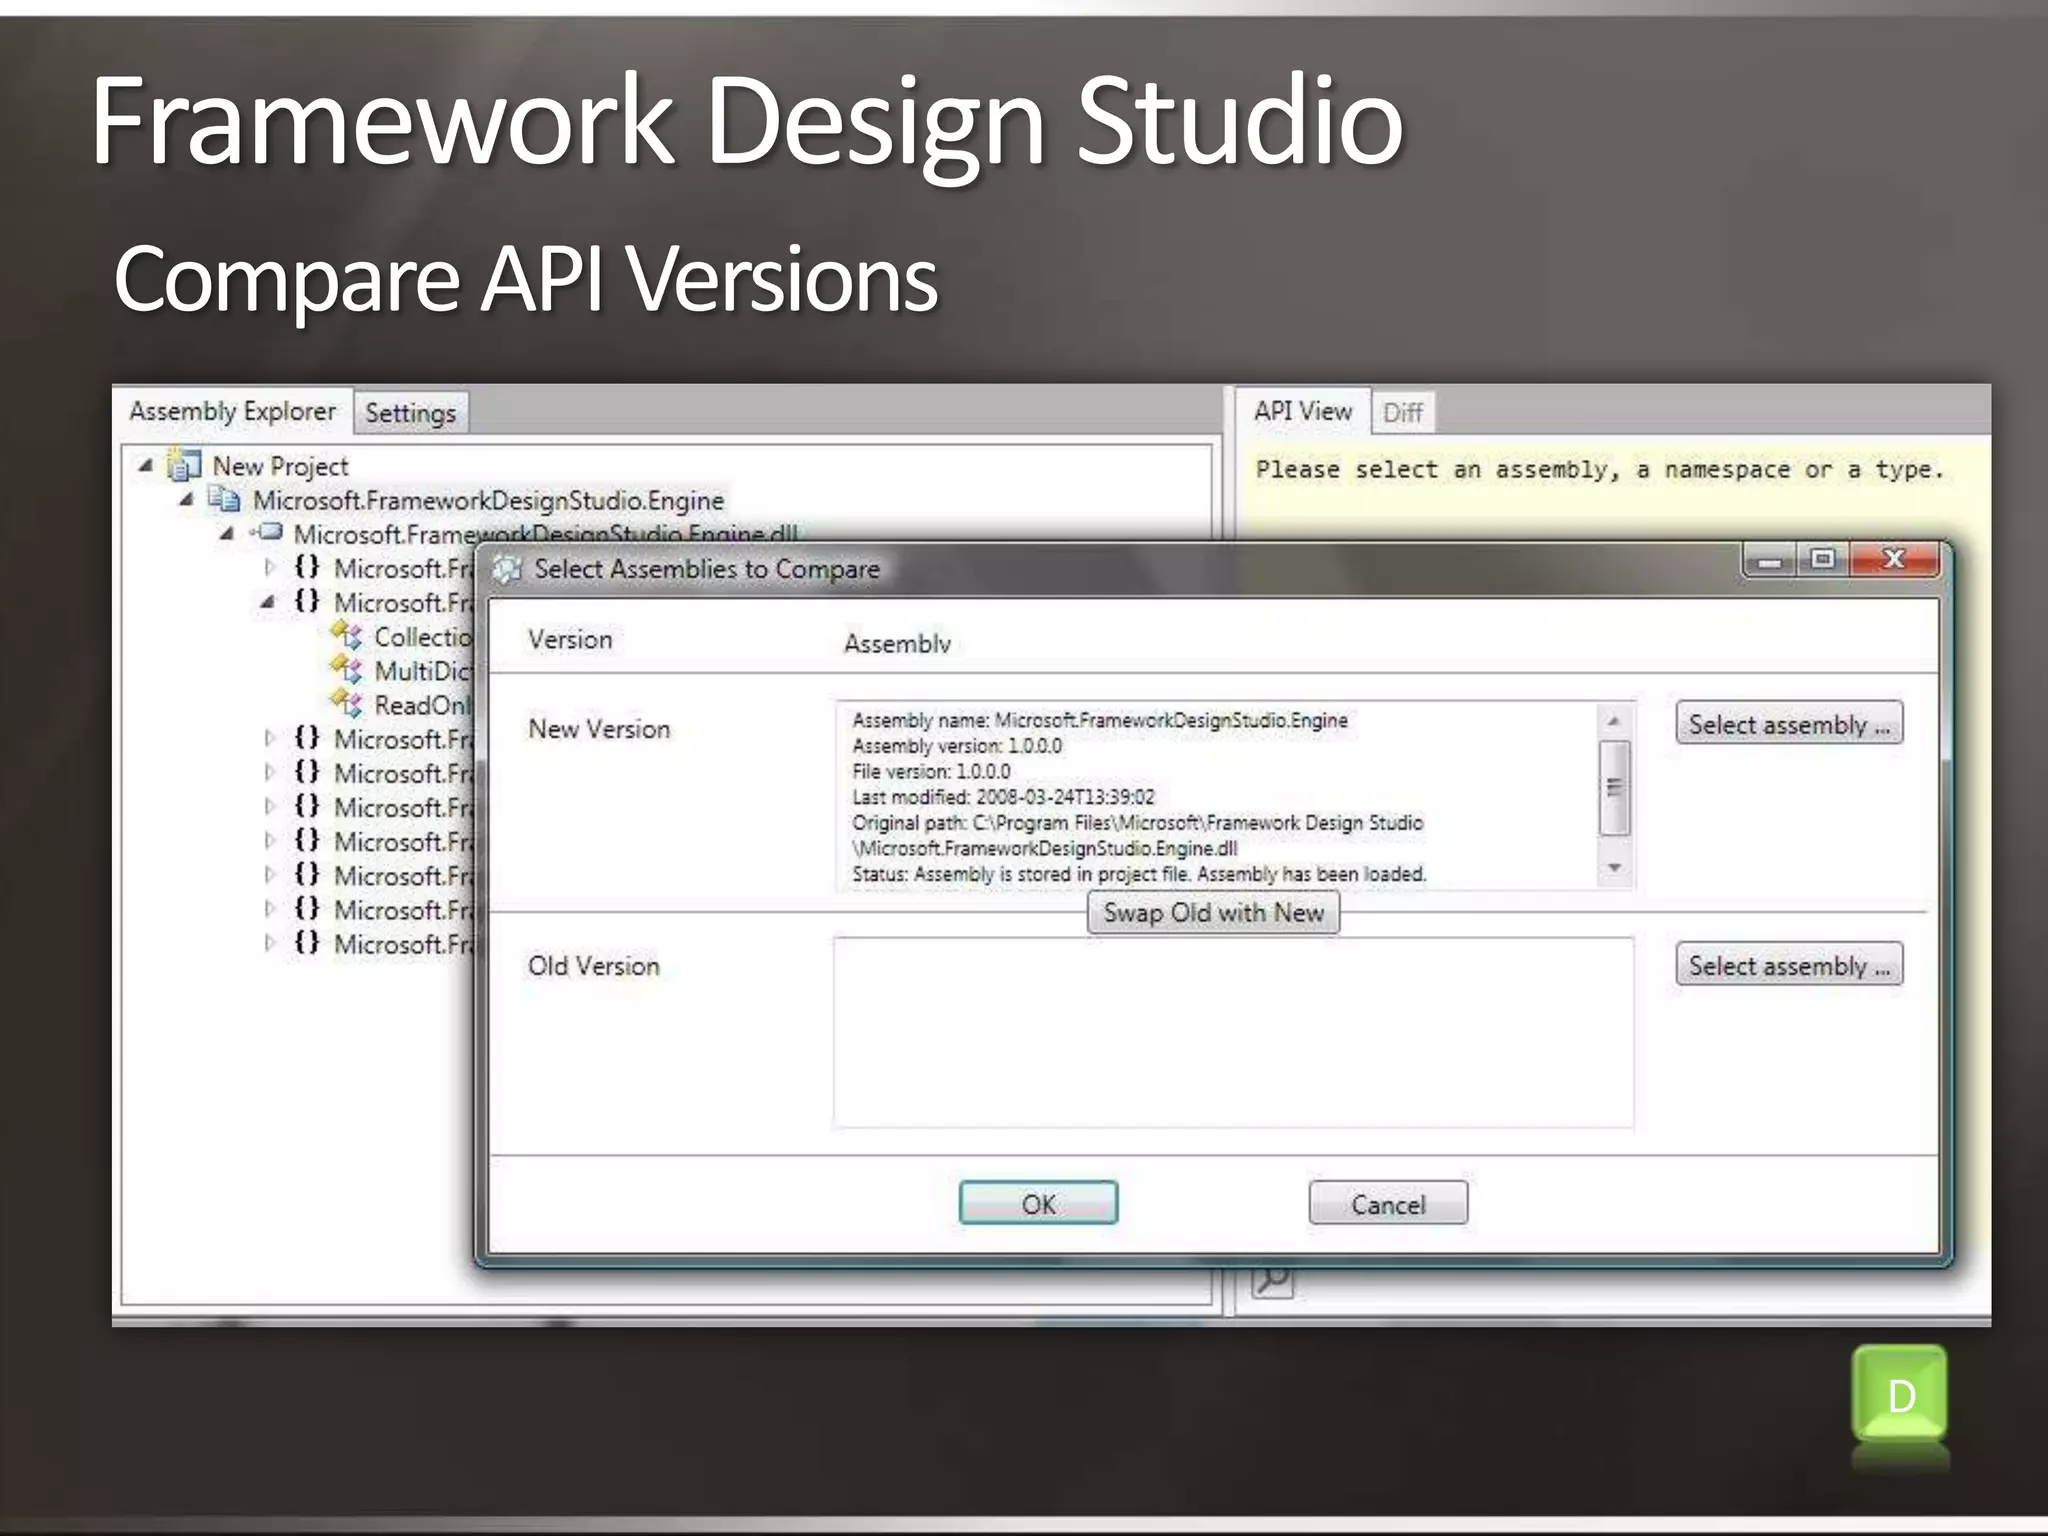Confirm the dialog with OK
This screenshot has width=2048, height=1536.
(x=1038, y=1203)
